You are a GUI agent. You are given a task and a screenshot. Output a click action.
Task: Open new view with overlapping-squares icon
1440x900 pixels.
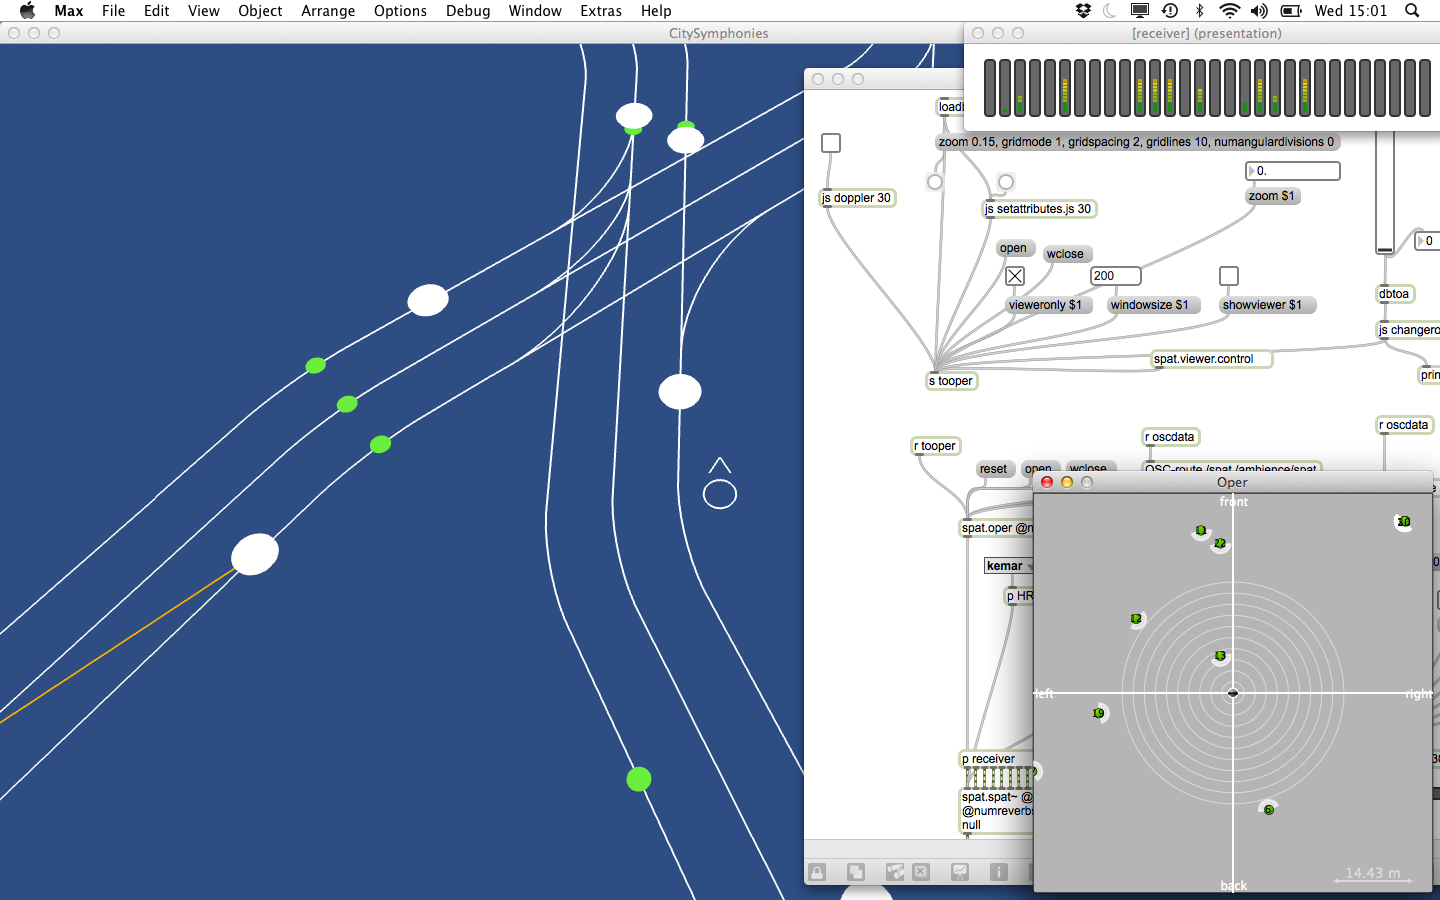856,872
